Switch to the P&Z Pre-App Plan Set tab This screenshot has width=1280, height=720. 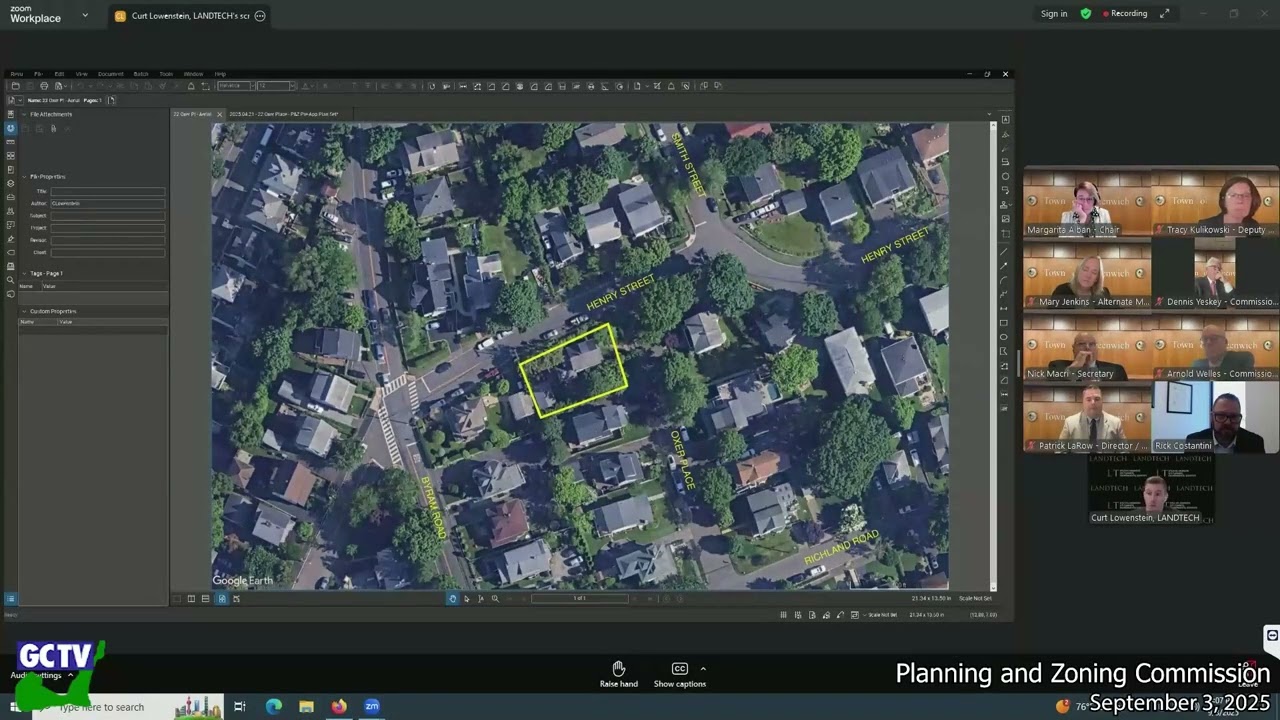click(285, 114)
